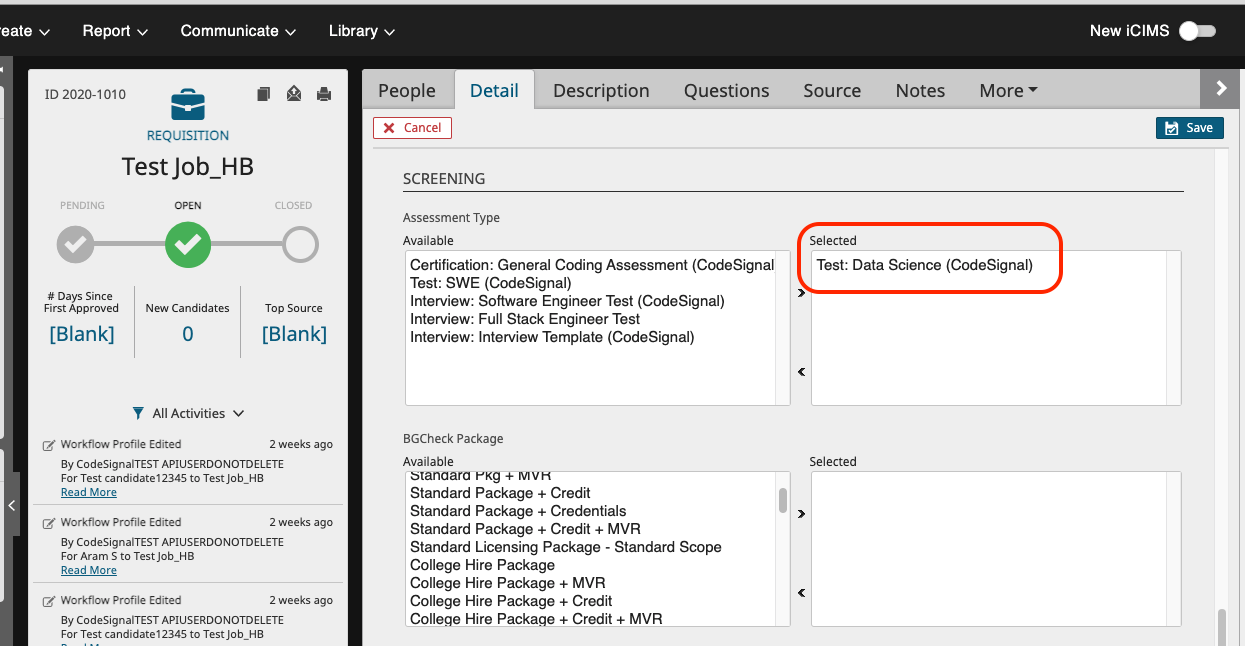Select the Detail tab
Viewport: 1245px width, 646px height.
click(x=494, y=90)
